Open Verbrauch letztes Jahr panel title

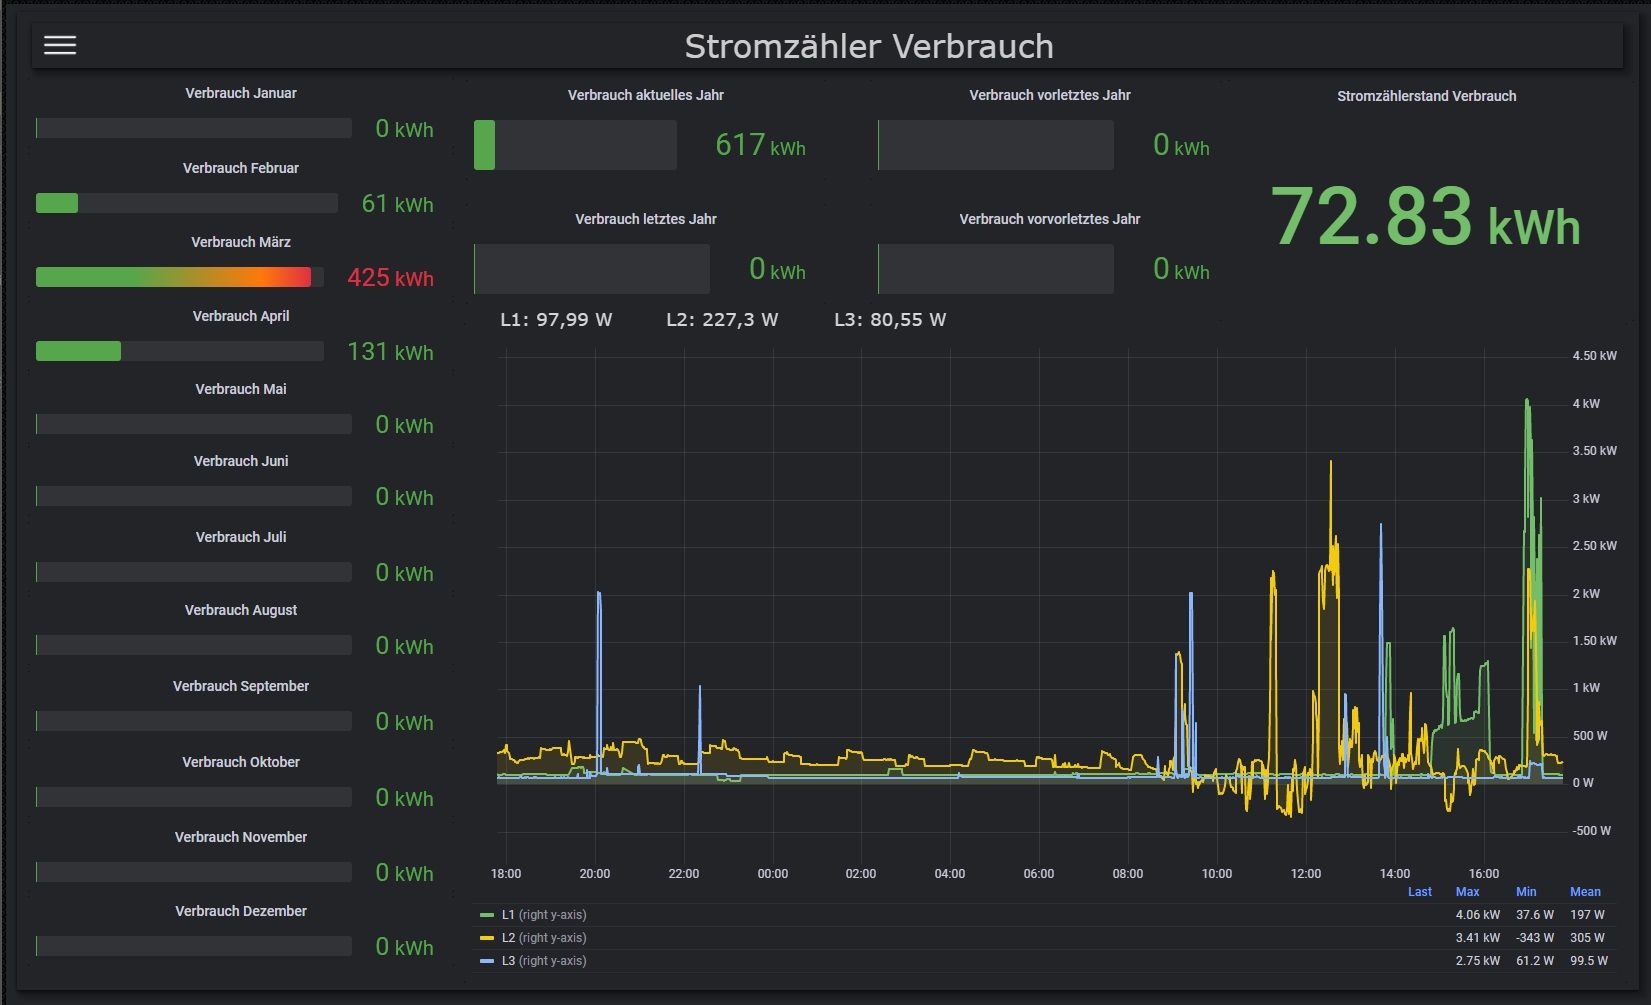coord(646,219)
